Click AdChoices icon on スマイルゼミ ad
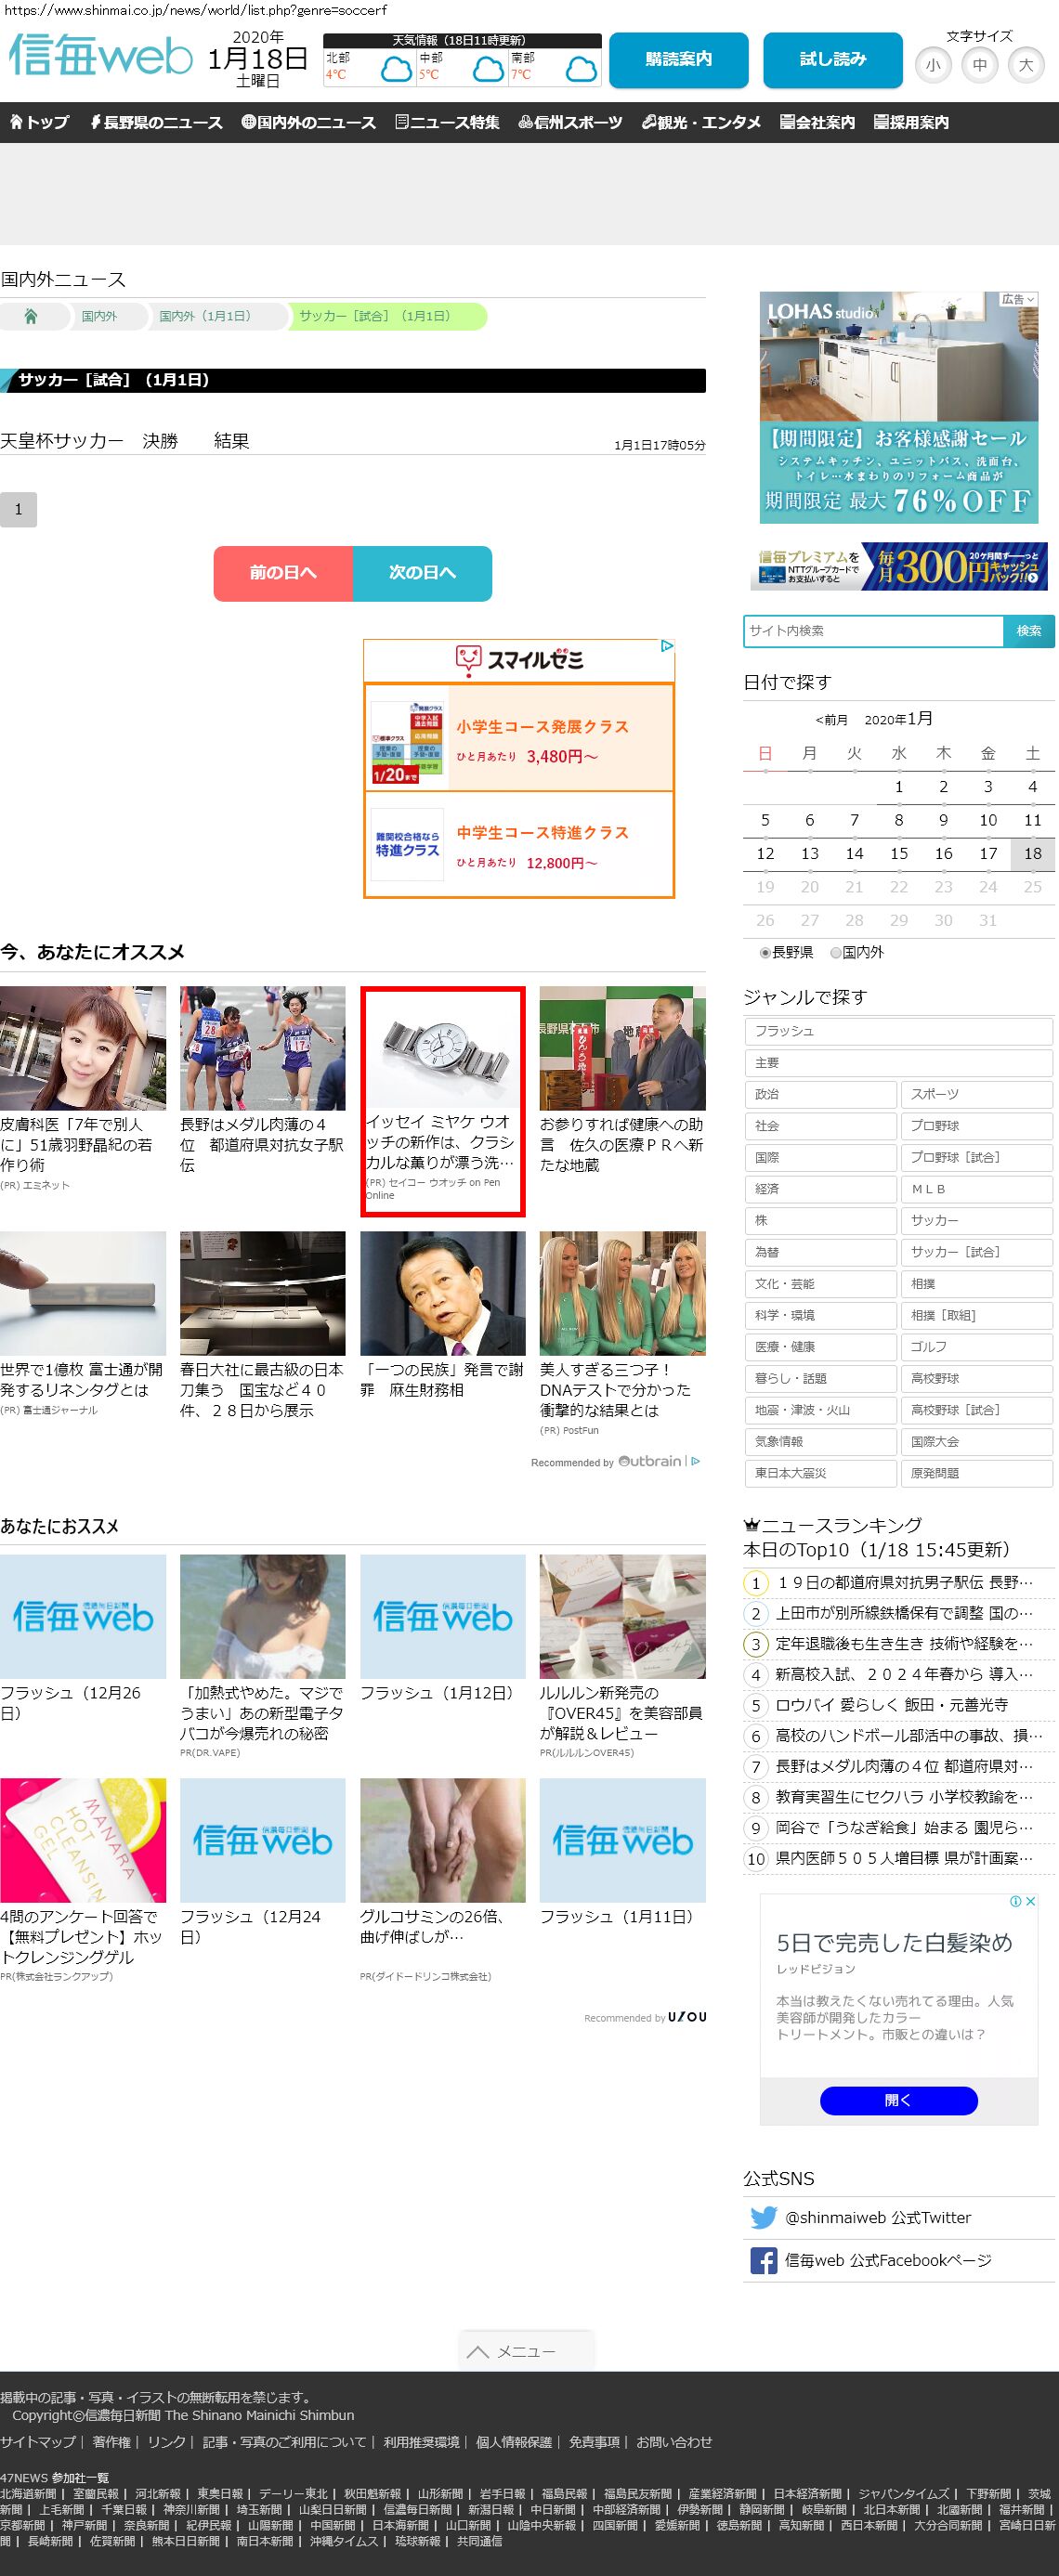 [x=667, y=646]
